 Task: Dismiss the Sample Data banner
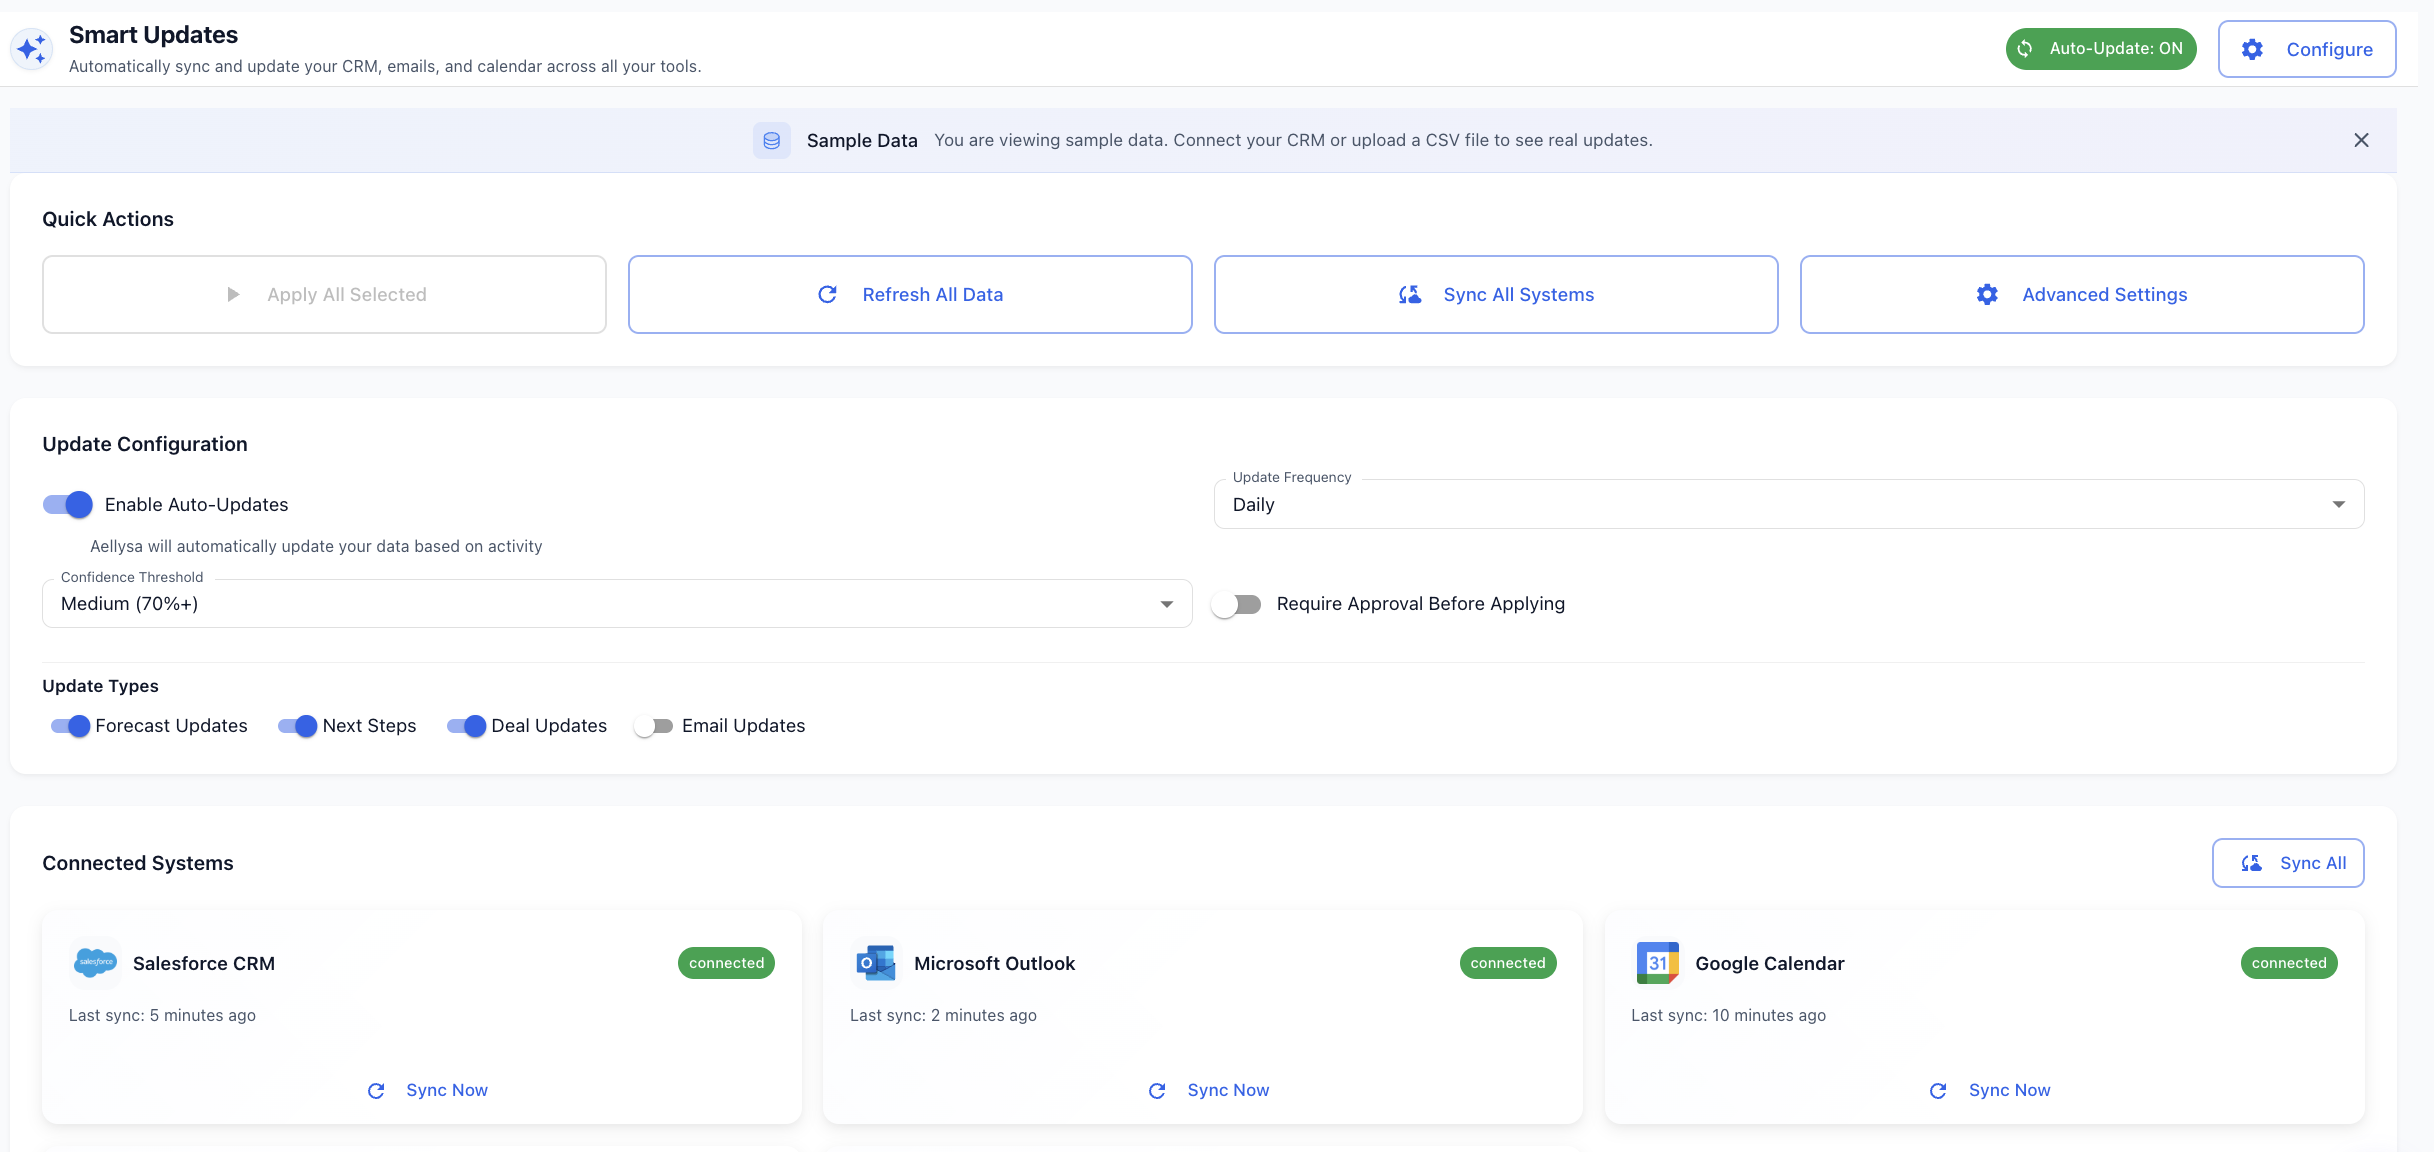(2361, 140)
